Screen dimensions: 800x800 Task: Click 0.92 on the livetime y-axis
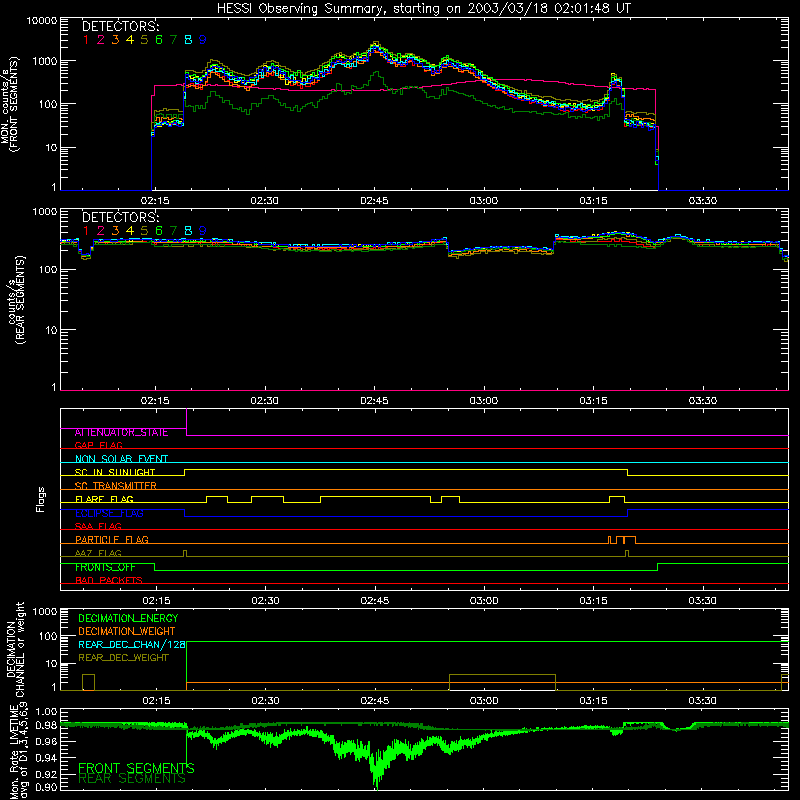tap(46, 774)
